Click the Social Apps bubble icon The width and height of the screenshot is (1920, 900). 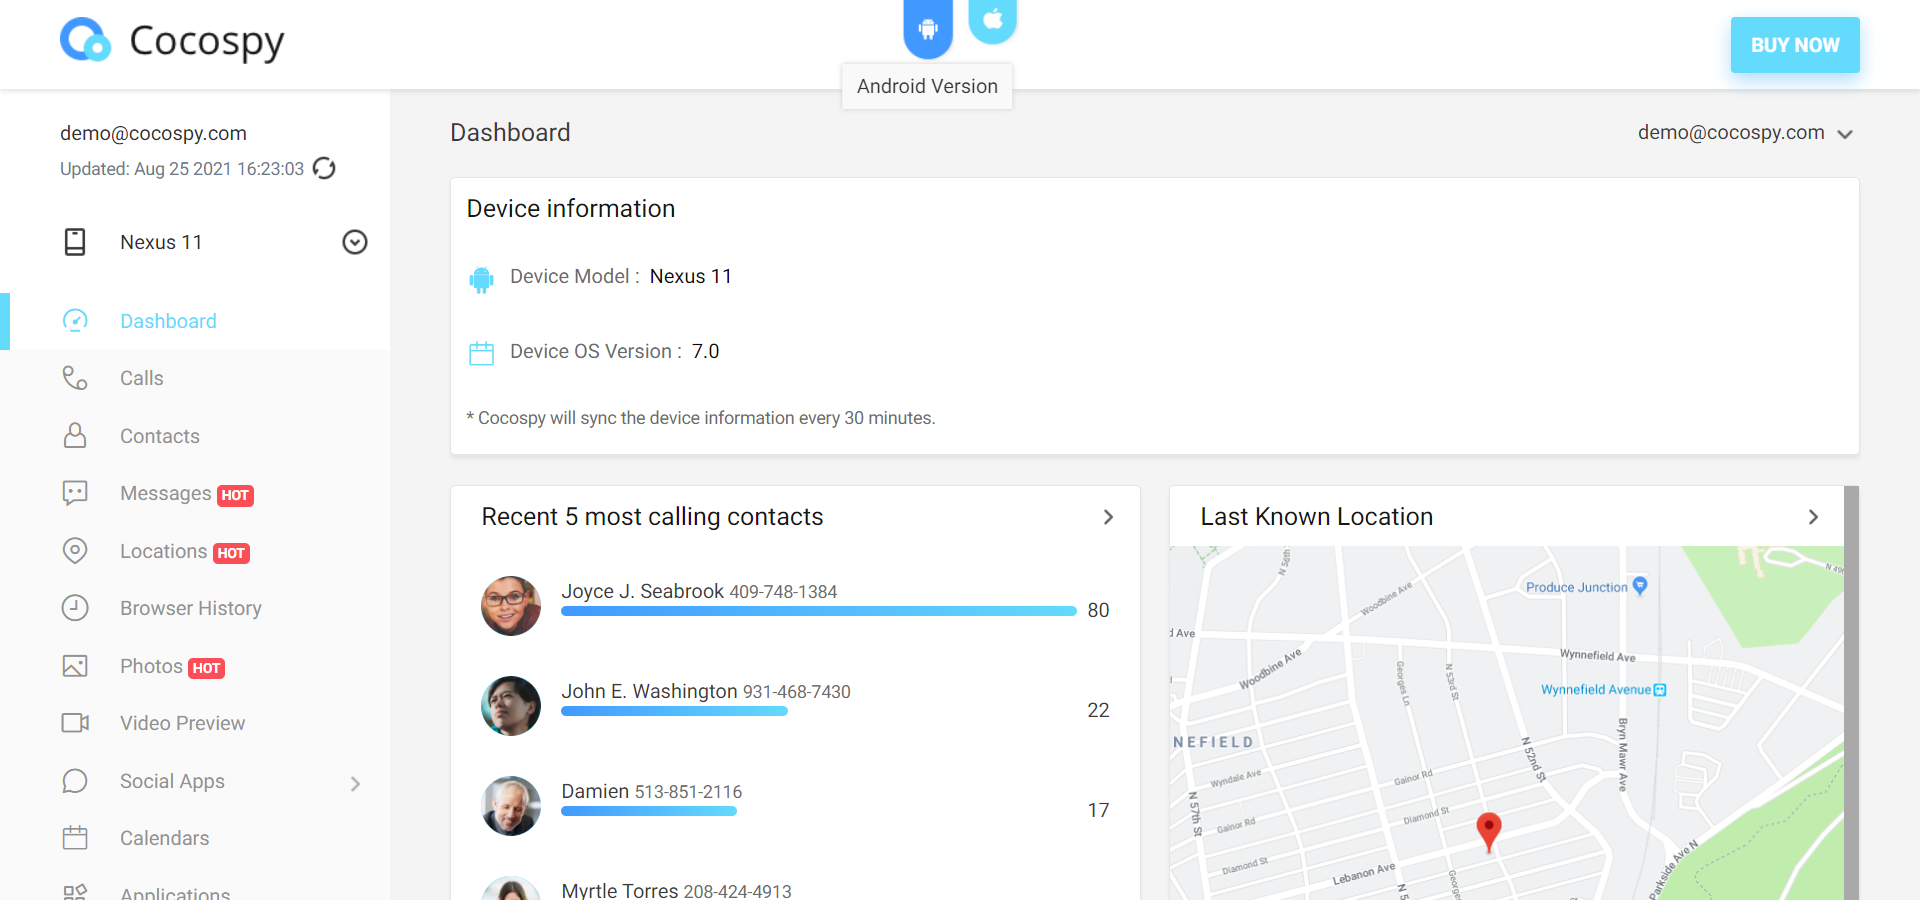pyautogui.click(x=75, y=781)
